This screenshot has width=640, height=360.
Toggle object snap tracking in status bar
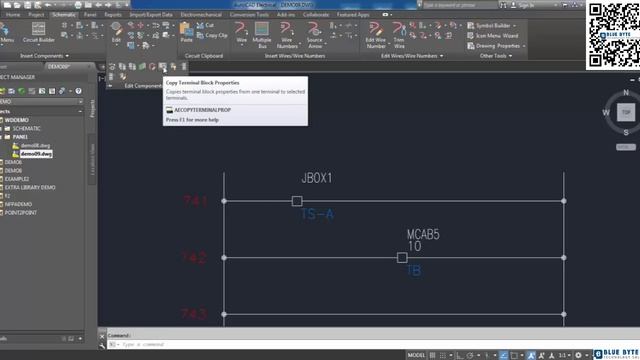point(504,355)
